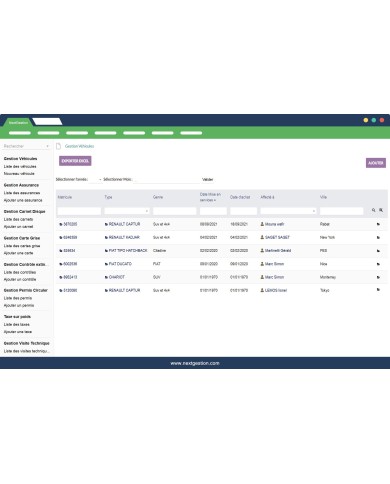
Task: Click matricule icon in Tokyo row
Action: coord(61,290)
